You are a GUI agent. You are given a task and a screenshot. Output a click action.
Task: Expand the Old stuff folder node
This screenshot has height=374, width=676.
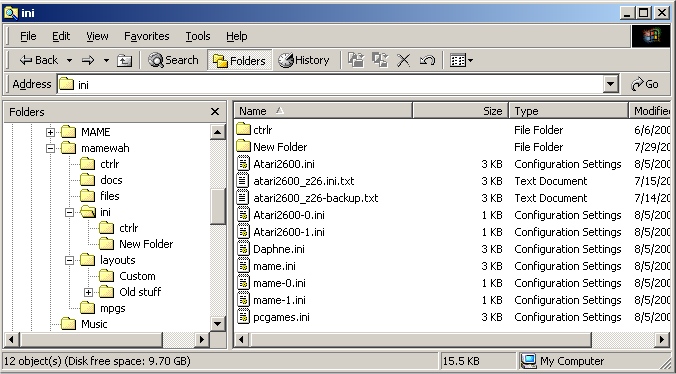(88, 293)
